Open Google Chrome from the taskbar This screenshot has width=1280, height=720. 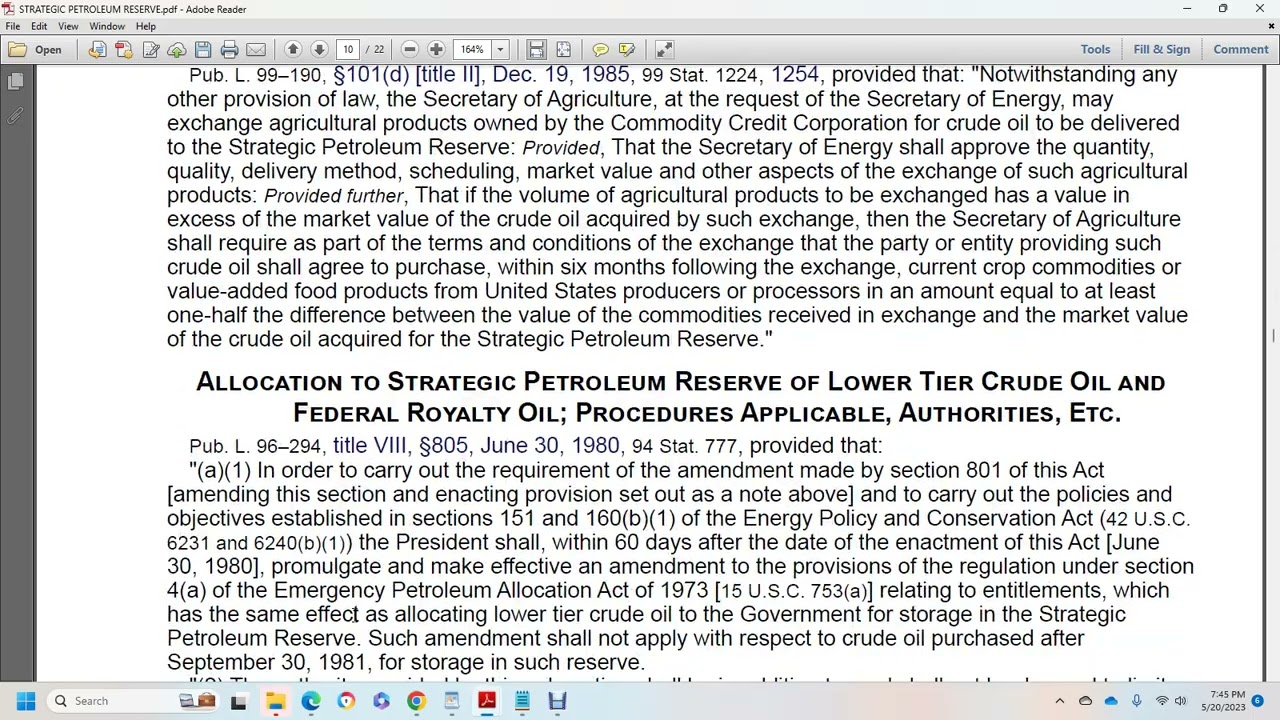(416, 701)
